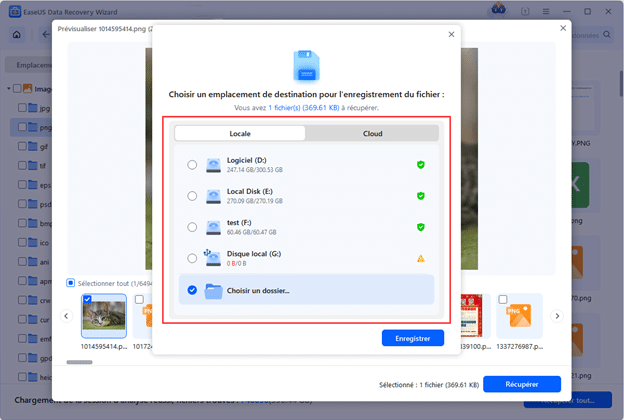Show next thumbnails with right arrow
The image size is (624, 420).
557,316
